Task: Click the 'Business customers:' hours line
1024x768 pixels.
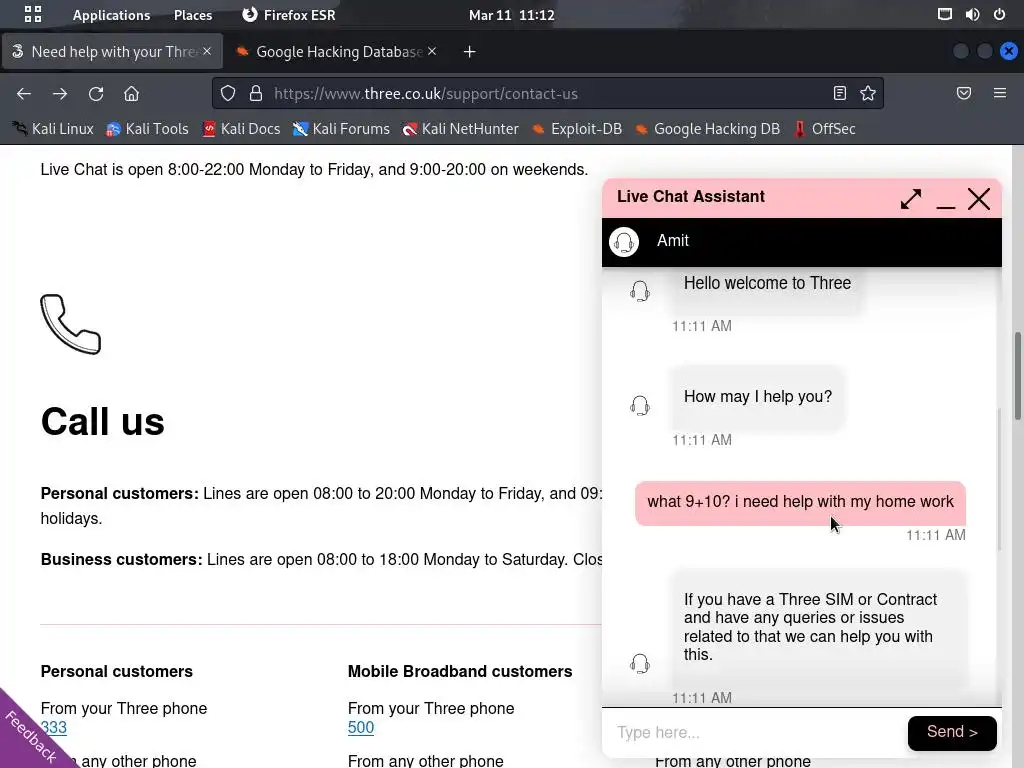Action: (321, 560)
